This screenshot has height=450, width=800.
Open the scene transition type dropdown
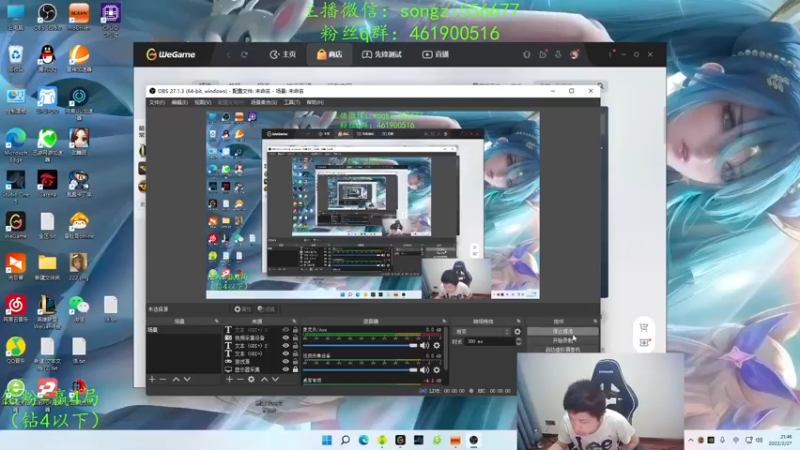click(482, 332)
